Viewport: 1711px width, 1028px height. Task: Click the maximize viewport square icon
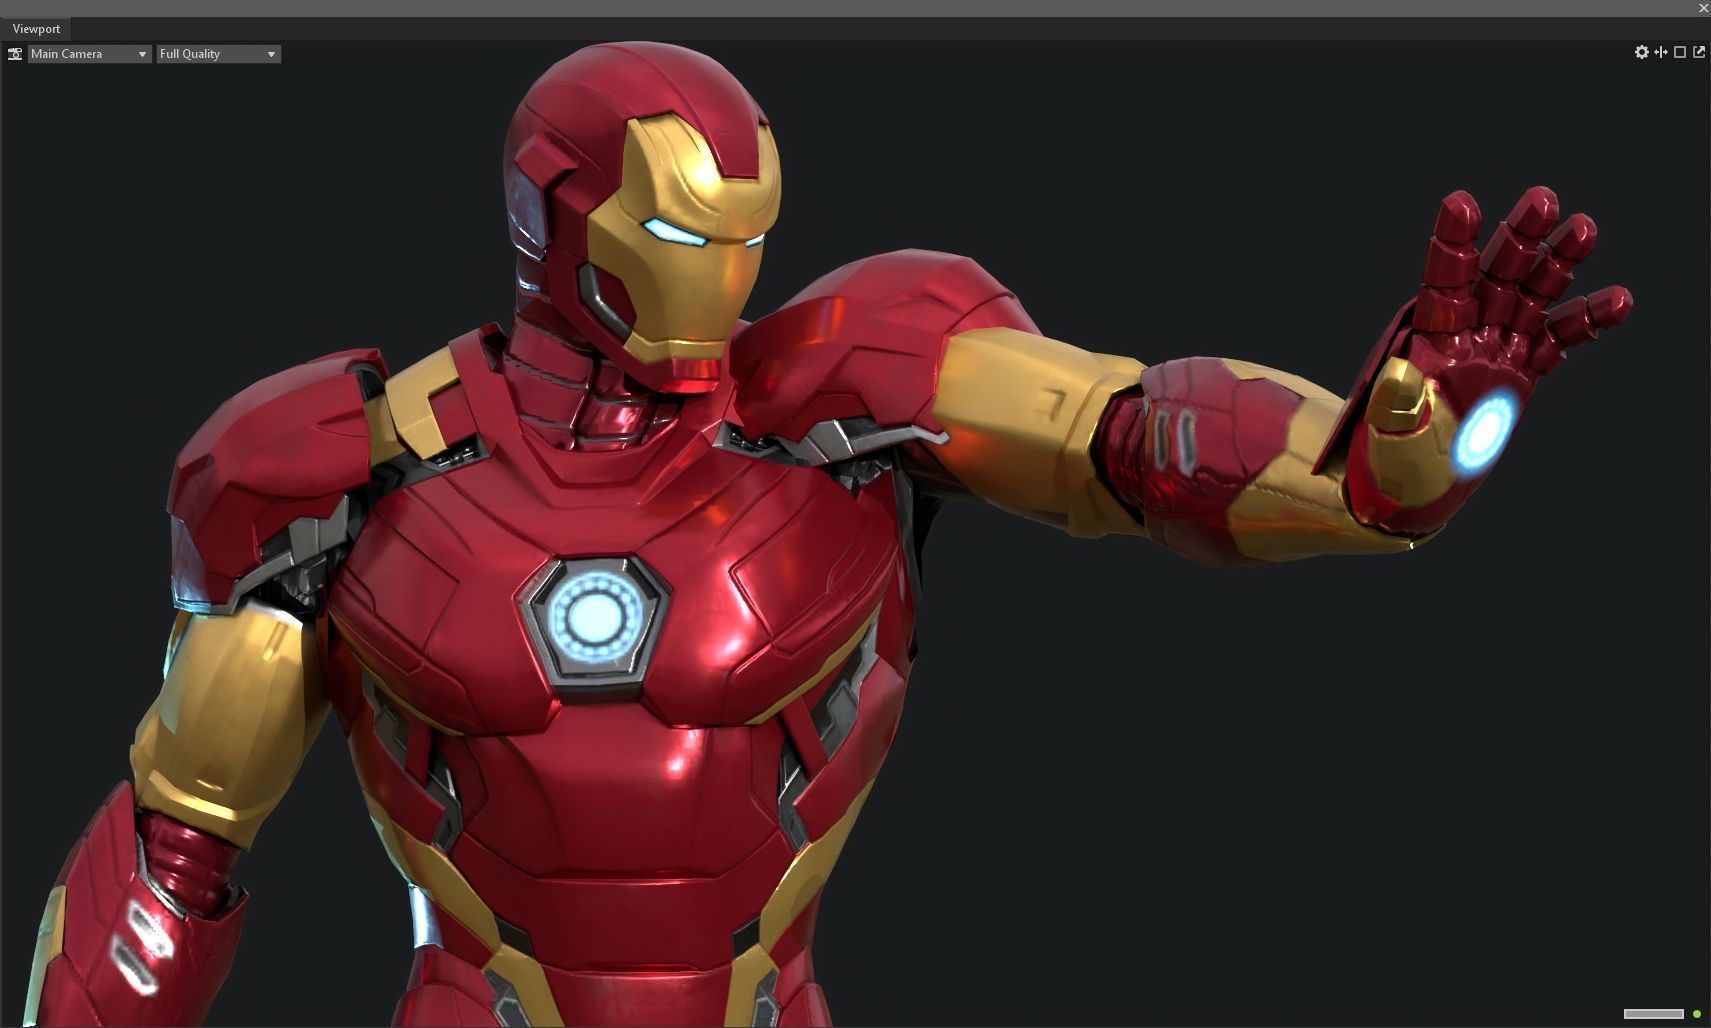coord(1680,52)
